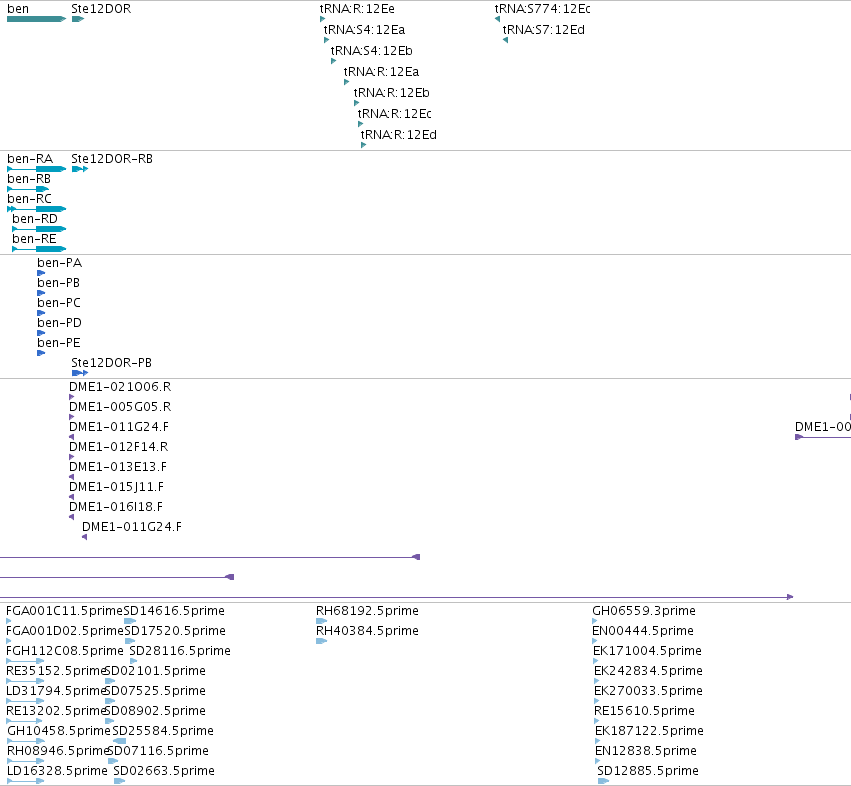Select the SD07525.5prime EST label
Viewport: 851px width, 786px height.
coord(155,691)
